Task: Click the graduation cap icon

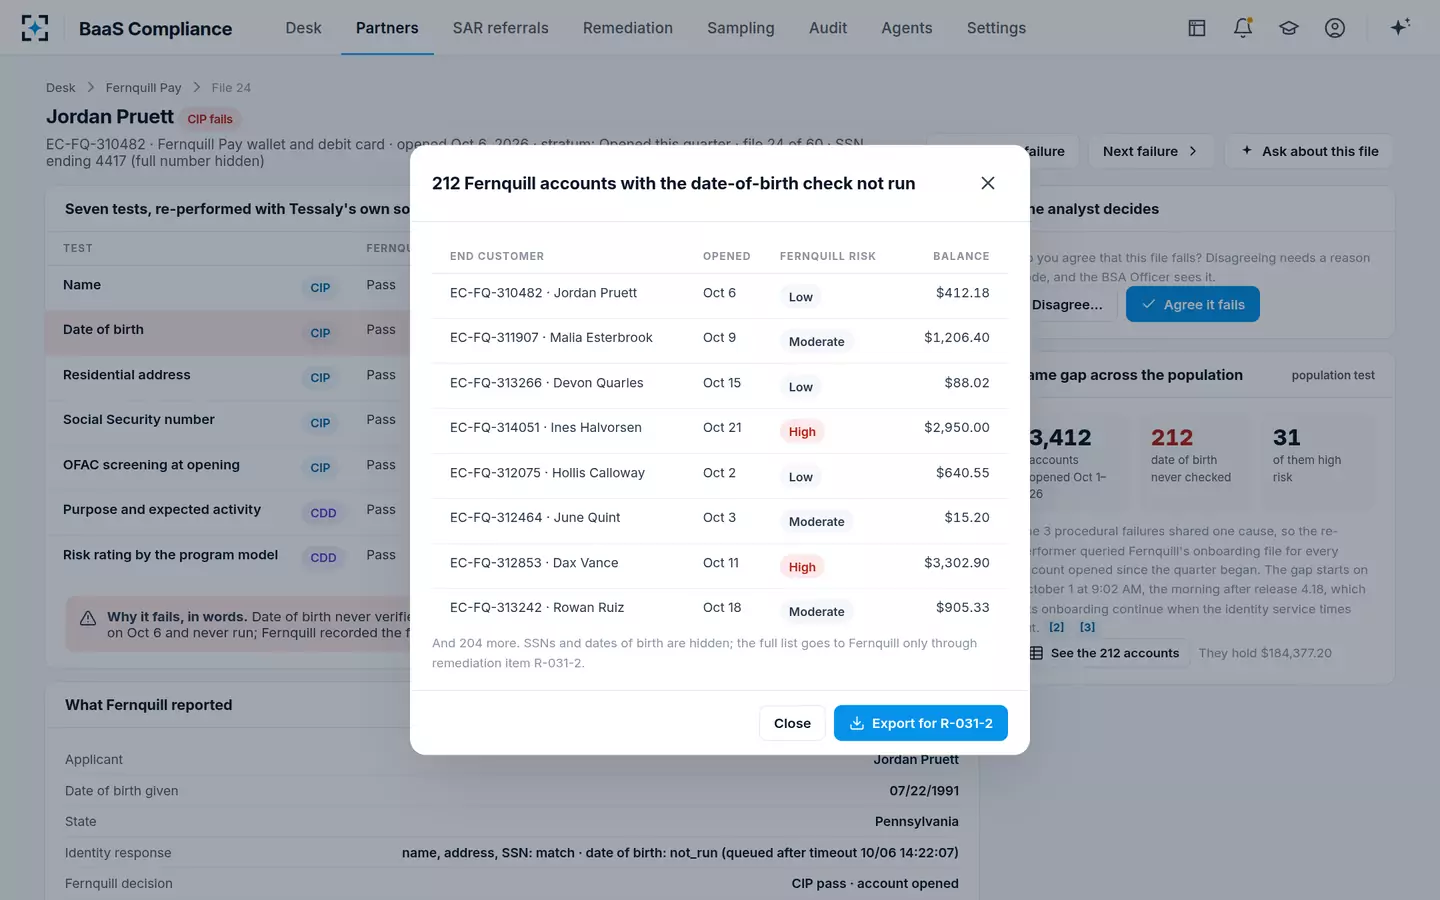Action: 1289,28
